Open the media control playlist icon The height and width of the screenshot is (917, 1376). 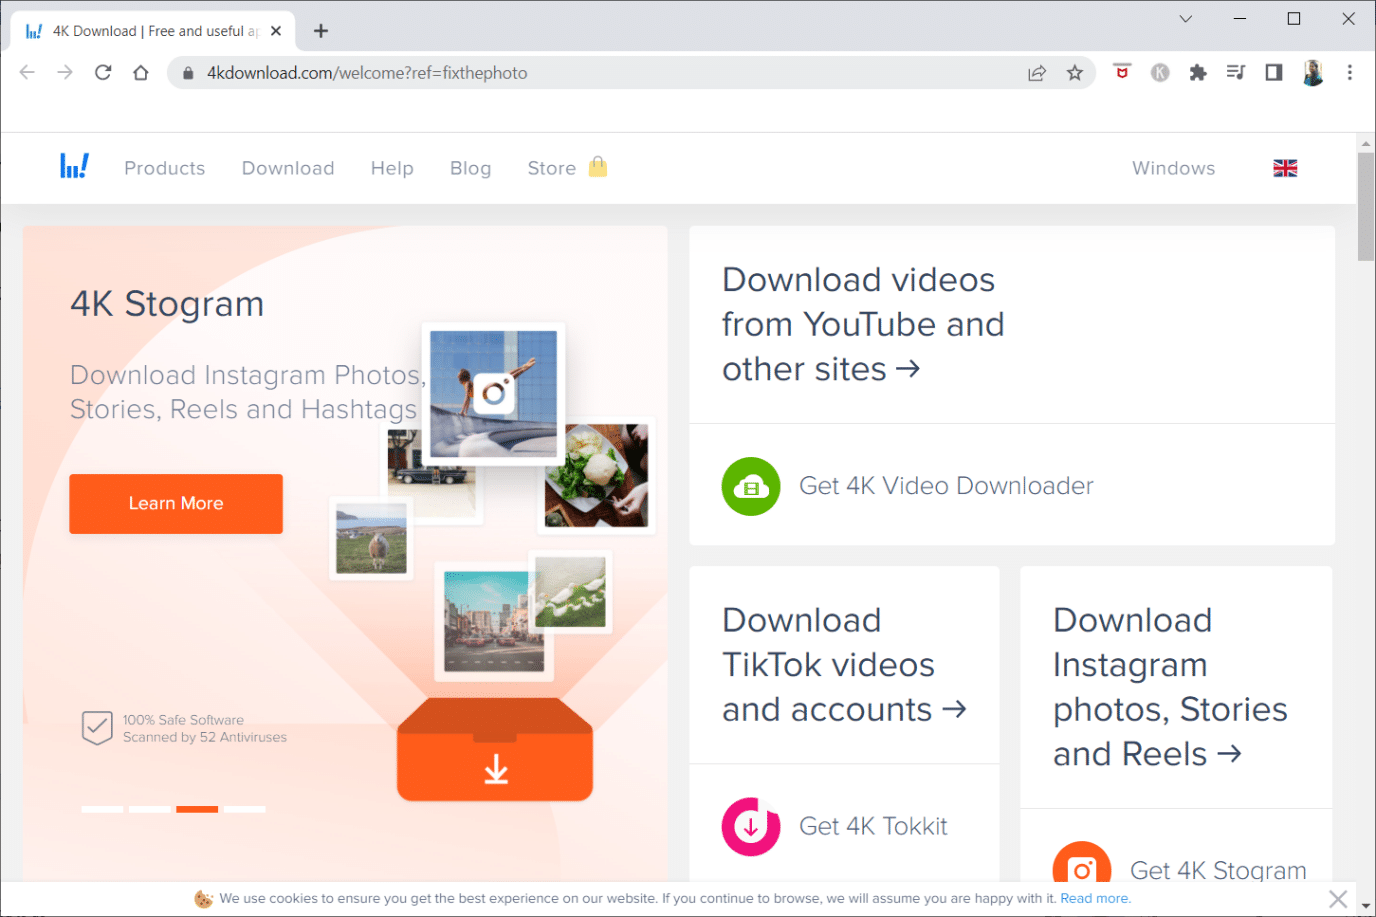[x=1236, y=72]
